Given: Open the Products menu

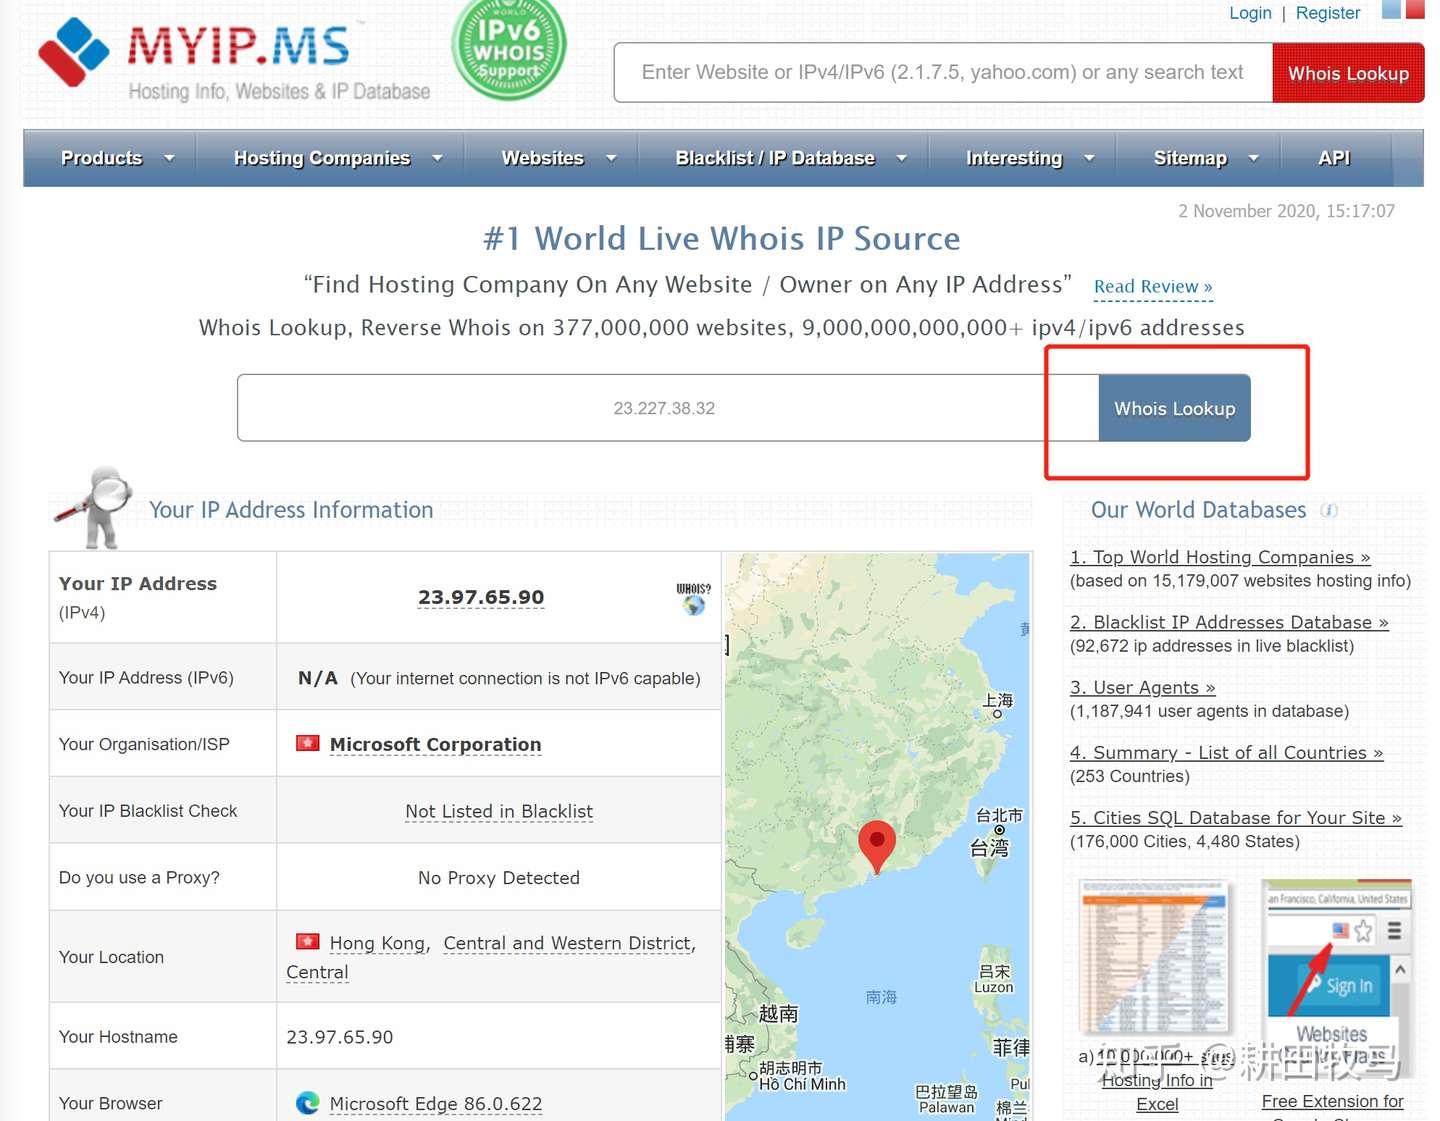Looking at the screenshot, I should click(x=102, y=158).
